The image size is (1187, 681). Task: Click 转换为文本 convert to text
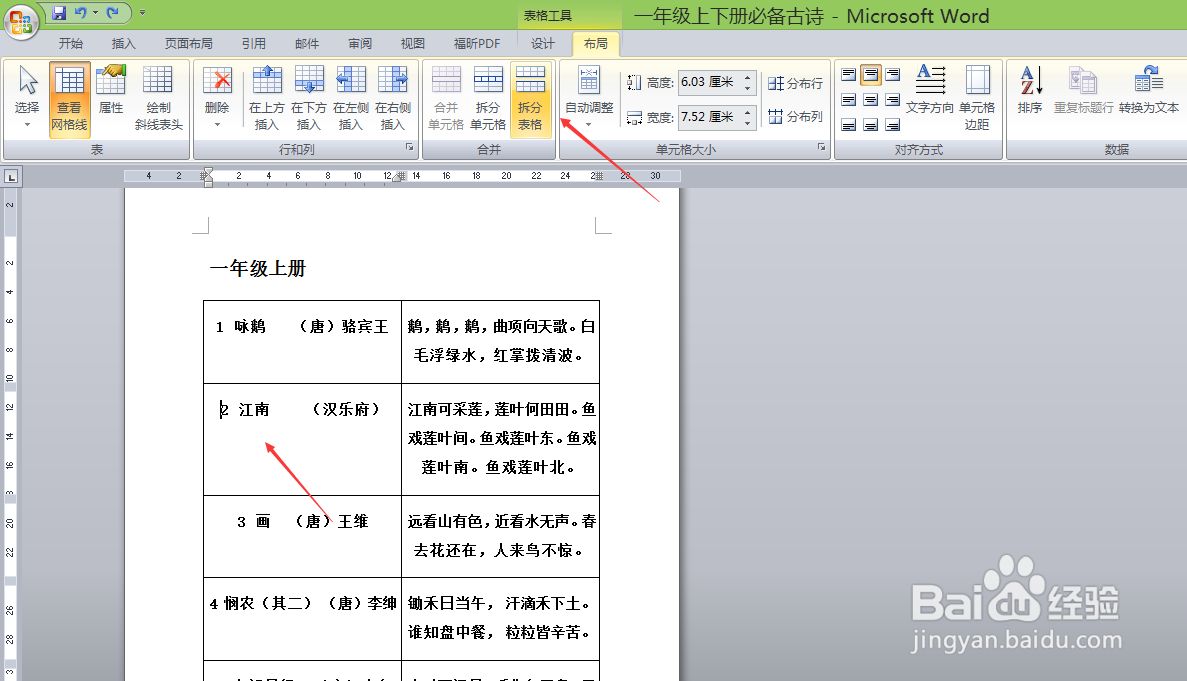pyautogui.click(x=1148, y=91)
